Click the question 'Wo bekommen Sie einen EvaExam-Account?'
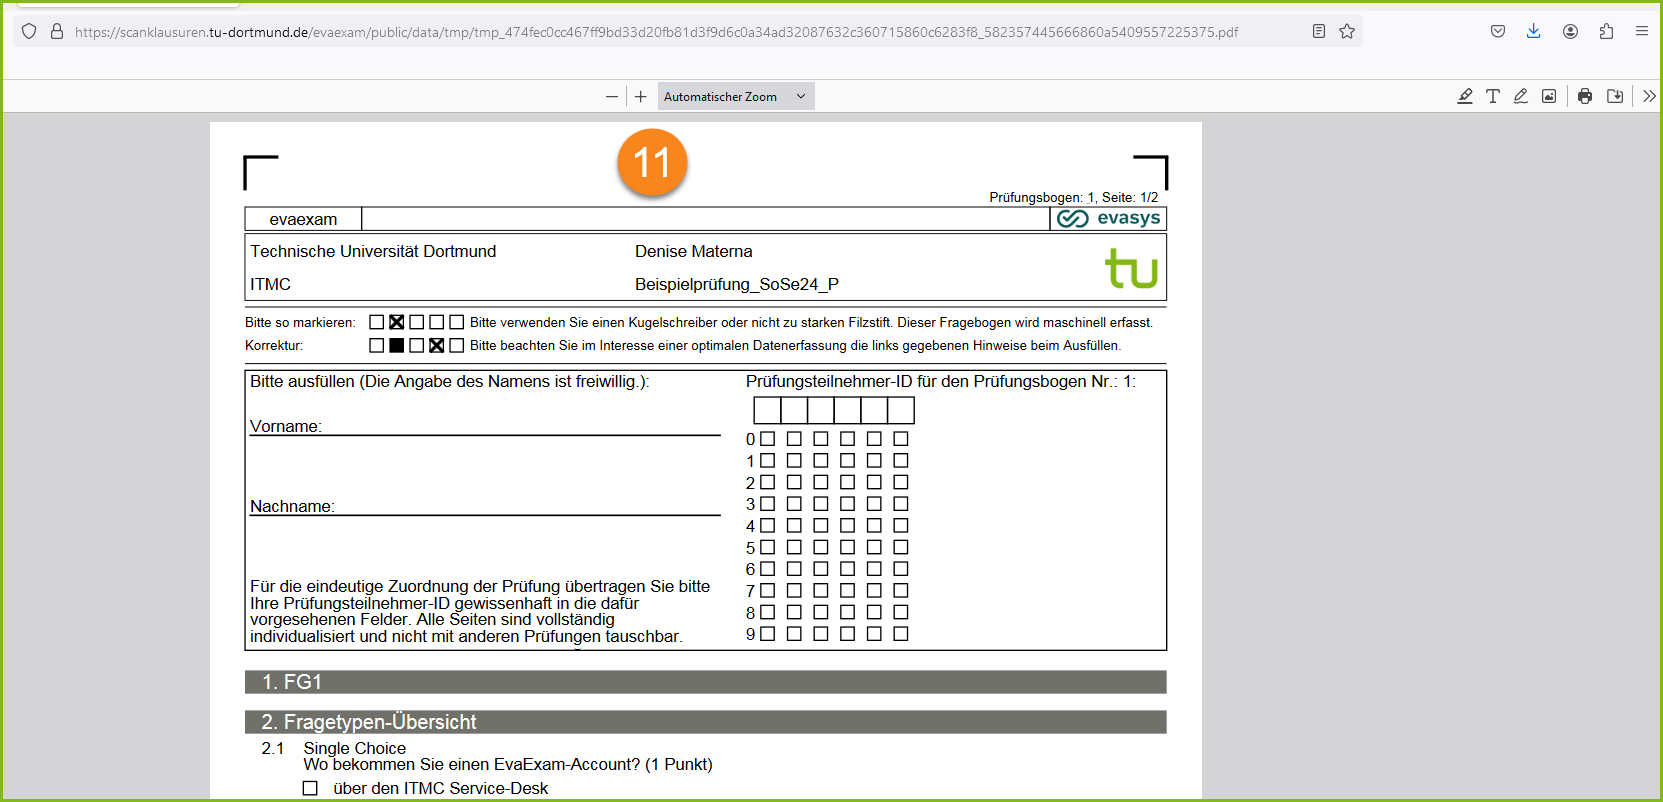Screen dimensions: 1663x802 coord(472,765)
